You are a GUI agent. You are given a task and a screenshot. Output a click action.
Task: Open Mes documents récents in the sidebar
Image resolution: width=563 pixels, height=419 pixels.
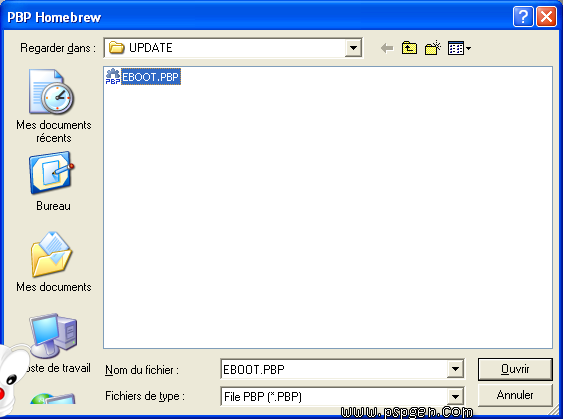tap(53, 106)
